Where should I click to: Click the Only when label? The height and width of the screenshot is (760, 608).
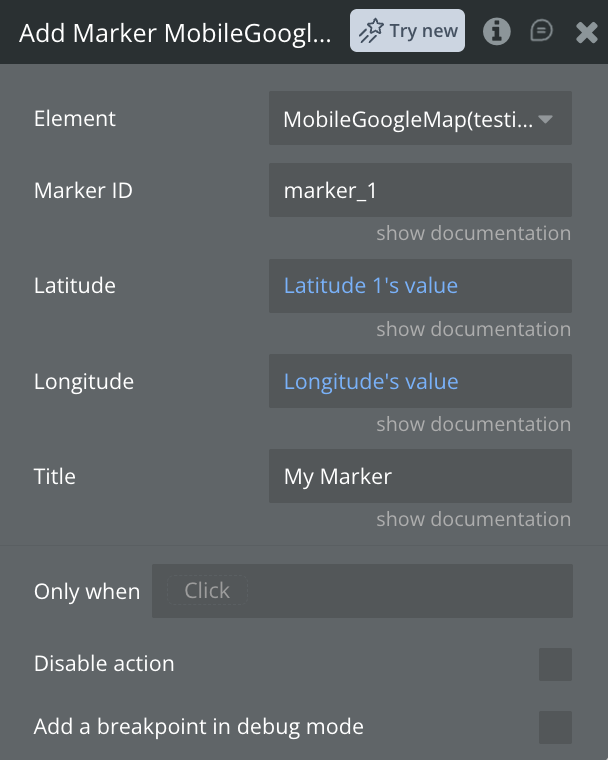pyautogui.click(x=87, y=591)
